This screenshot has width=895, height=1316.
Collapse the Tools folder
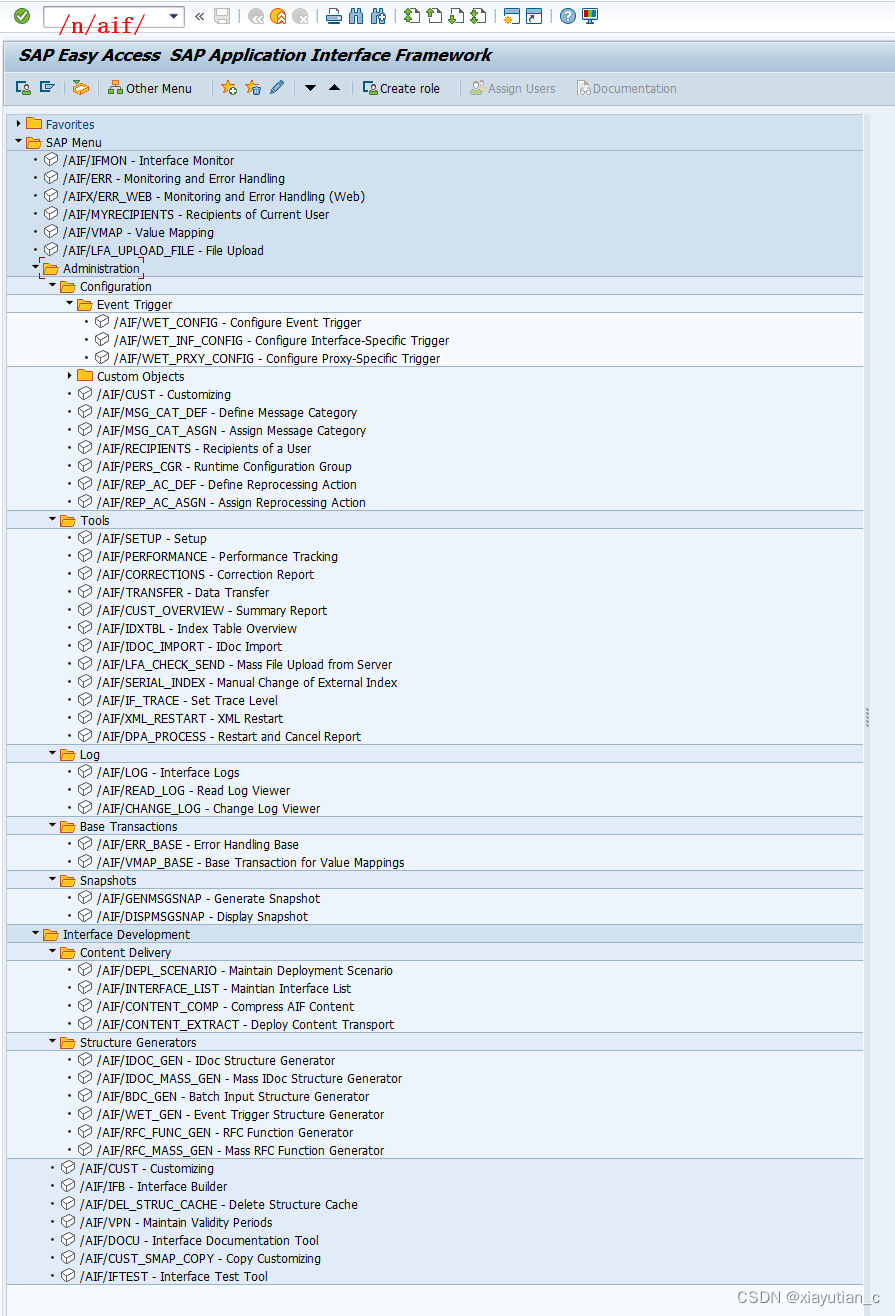click(52, 519)
